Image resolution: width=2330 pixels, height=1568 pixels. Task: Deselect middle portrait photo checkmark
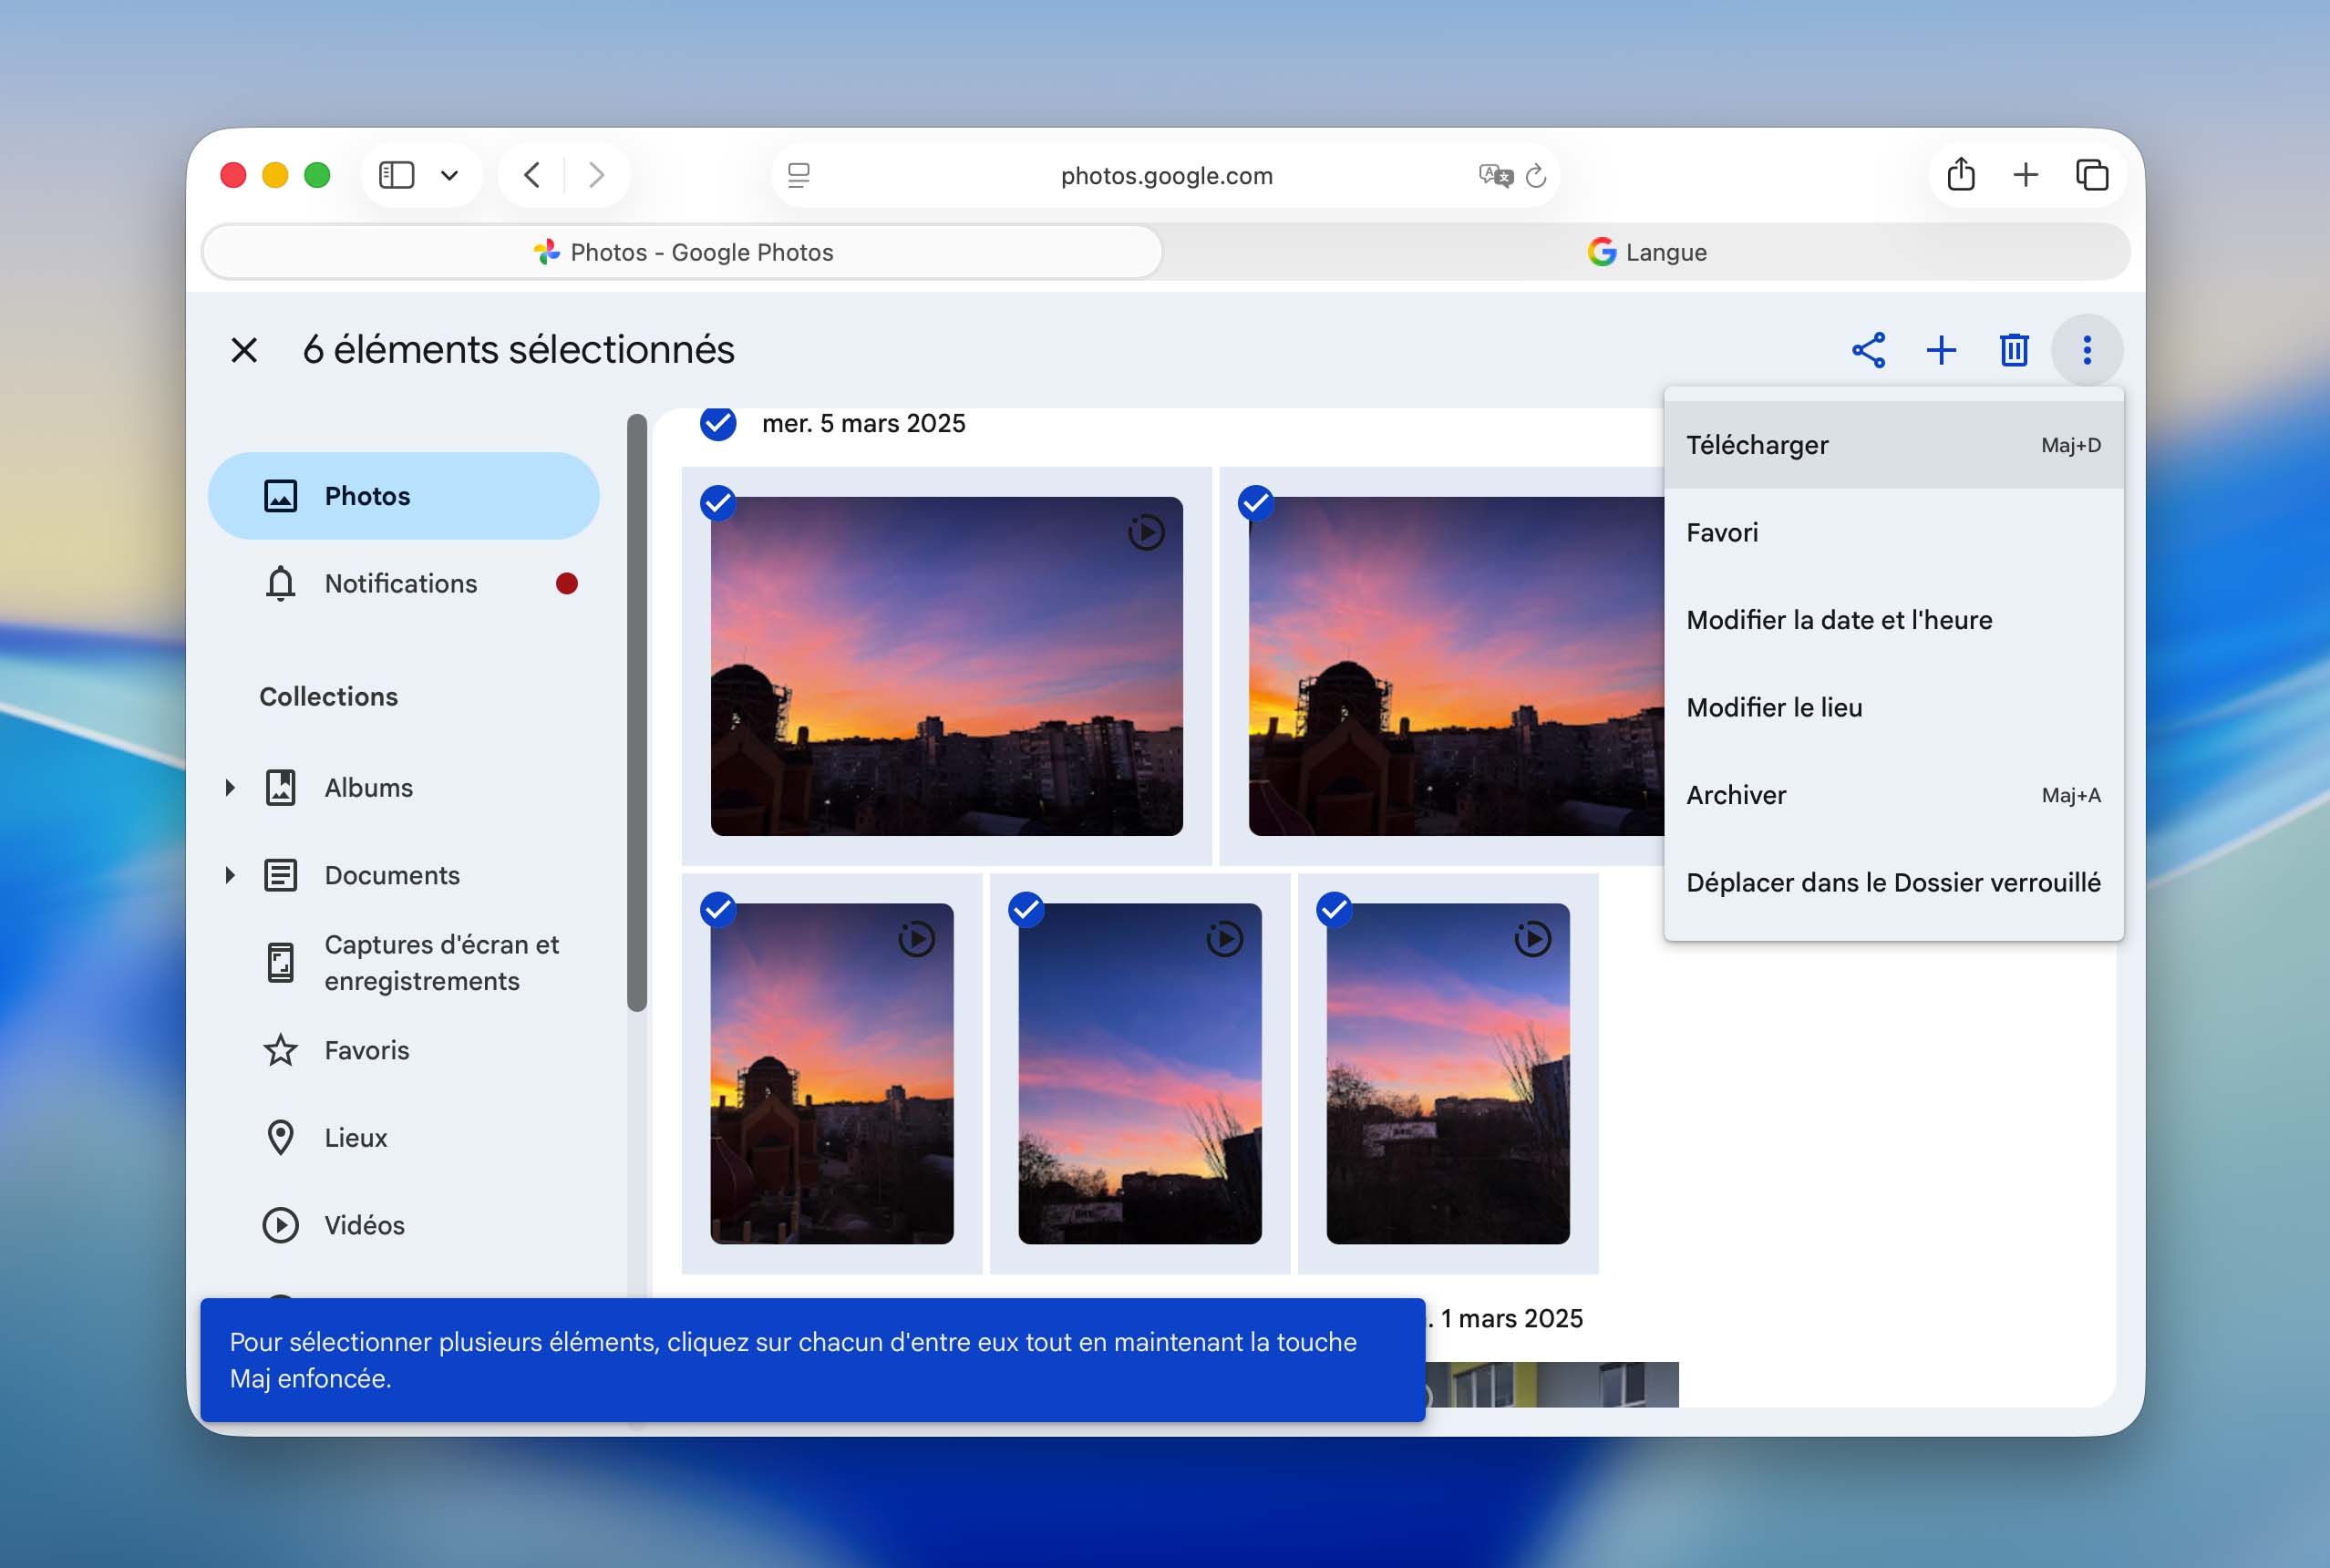[1026, 909]
